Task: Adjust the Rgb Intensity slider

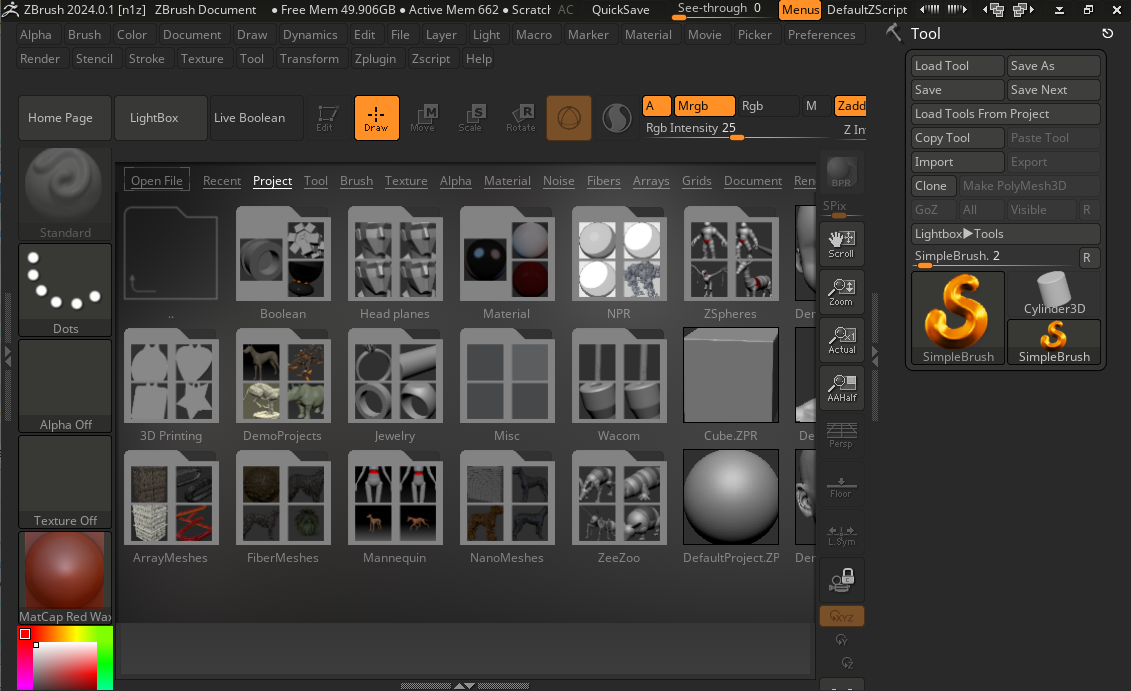Action: point(739,129)
